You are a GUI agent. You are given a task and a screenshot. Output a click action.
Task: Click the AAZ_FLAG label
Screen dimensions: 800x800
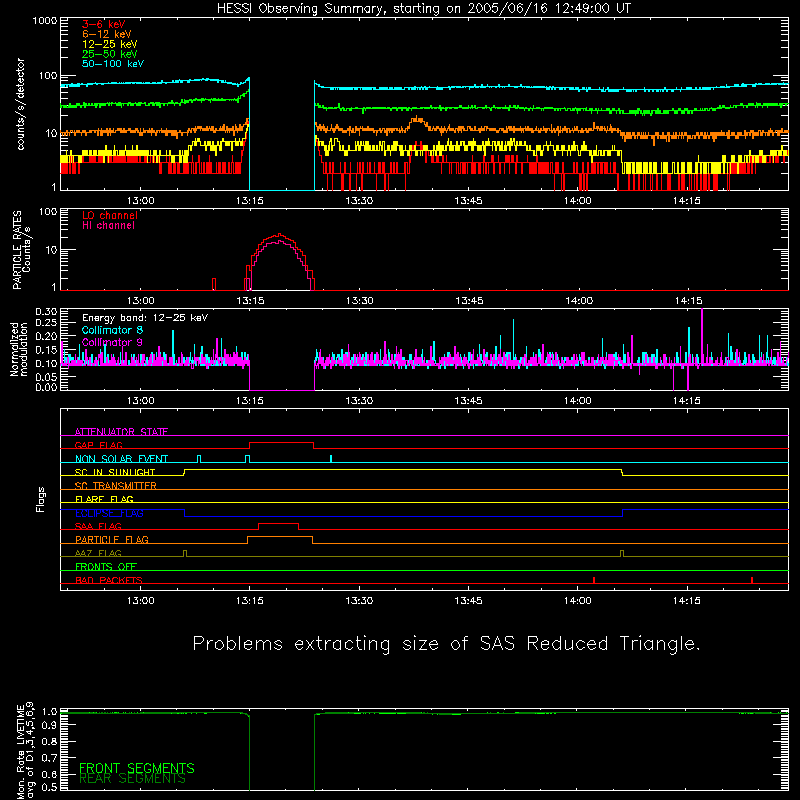pos(98,553)
